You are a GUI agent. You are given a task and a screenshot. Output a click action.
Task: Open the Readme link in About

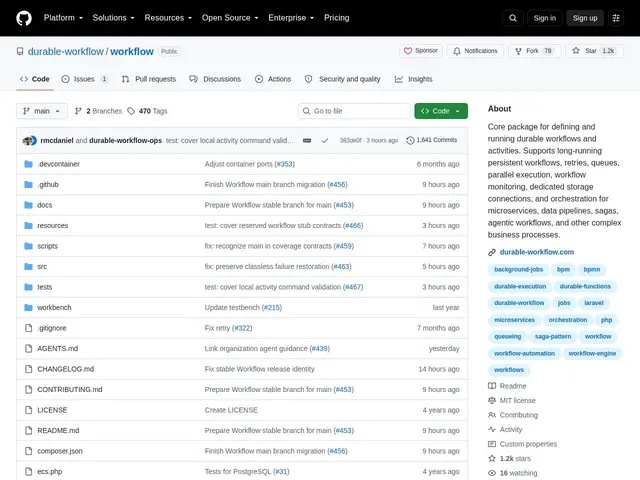coord(507,386)
